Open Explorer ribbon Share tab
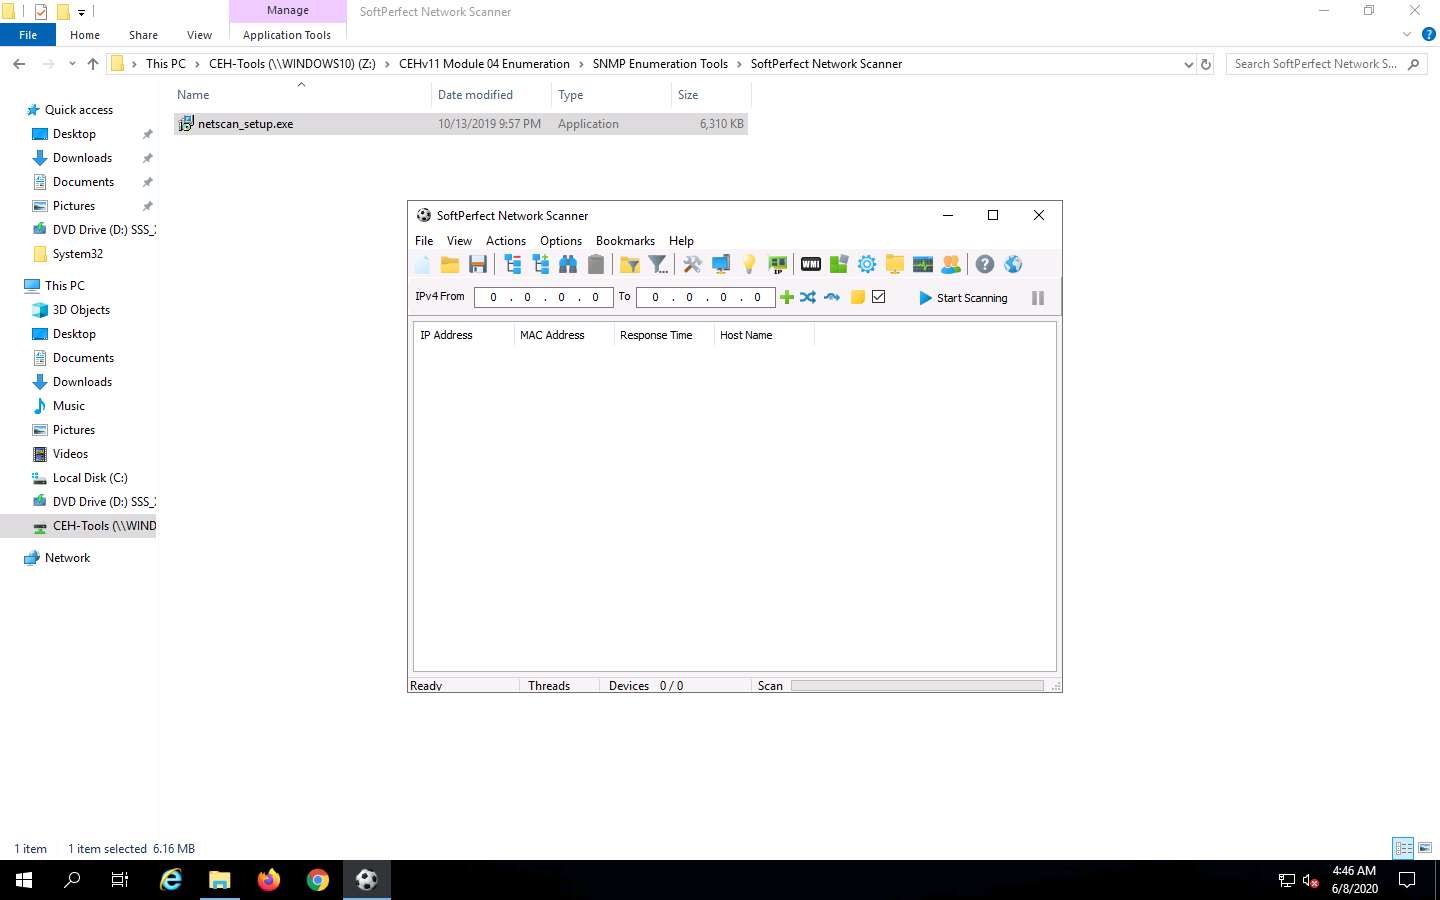 [x=143, y=35]
